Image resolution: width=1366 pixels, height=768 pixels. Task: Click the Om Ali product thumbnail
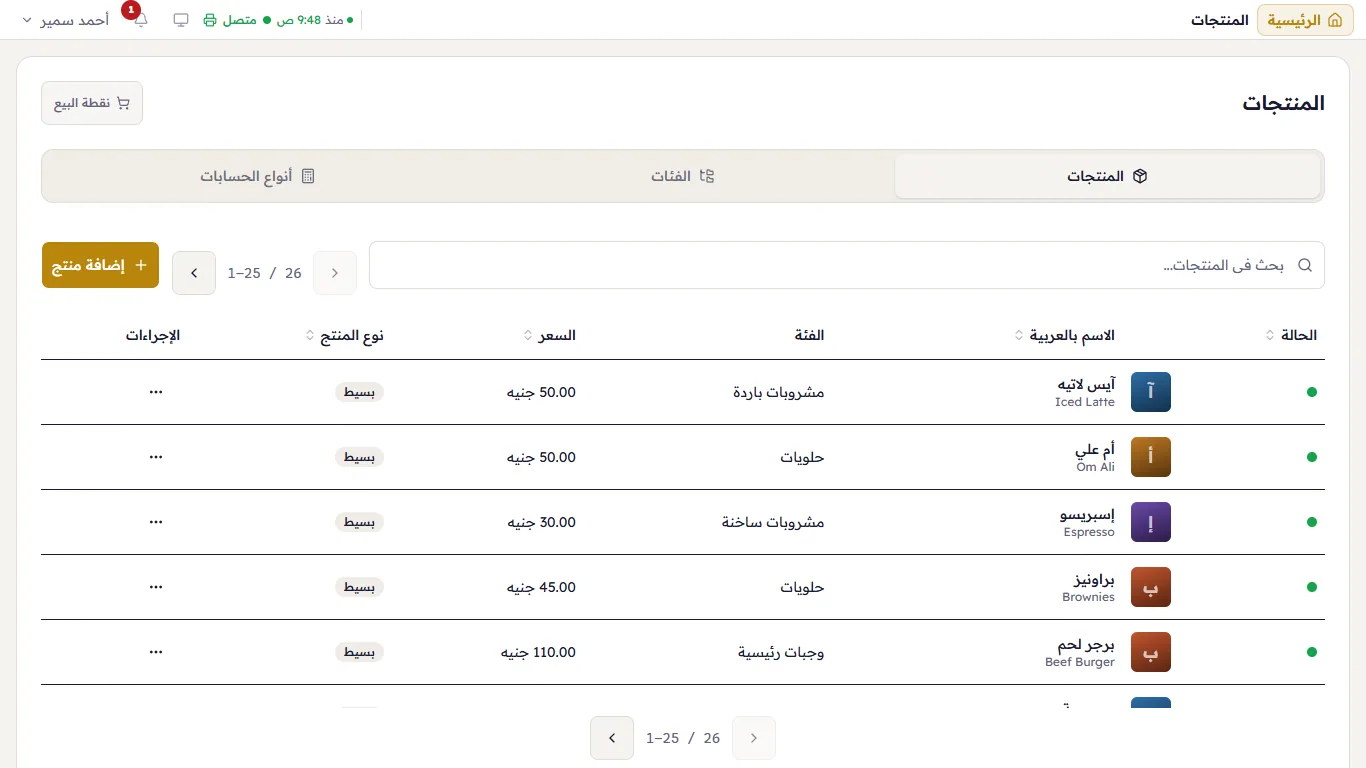1151,457
